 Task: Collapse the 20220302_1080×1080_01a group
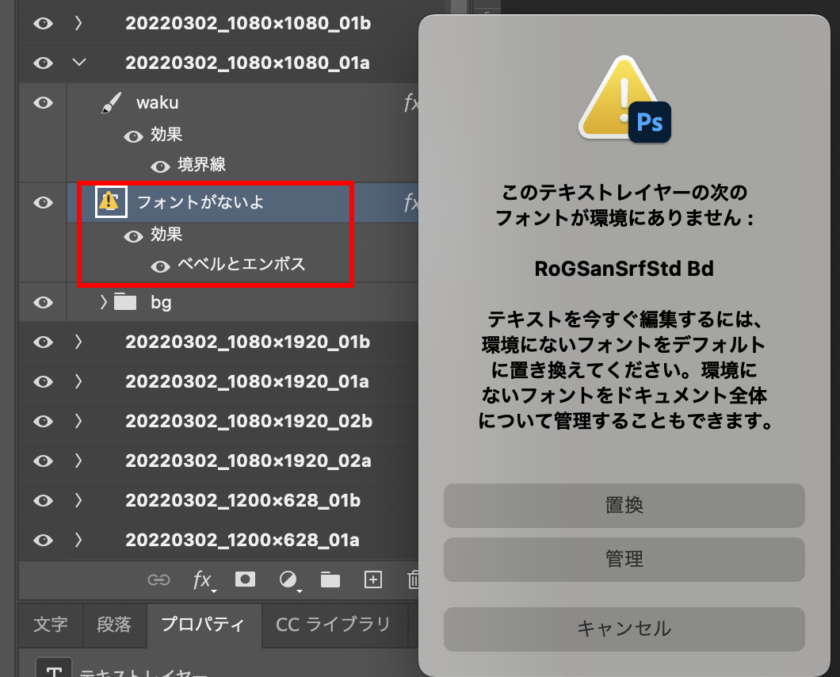point(79,62)
